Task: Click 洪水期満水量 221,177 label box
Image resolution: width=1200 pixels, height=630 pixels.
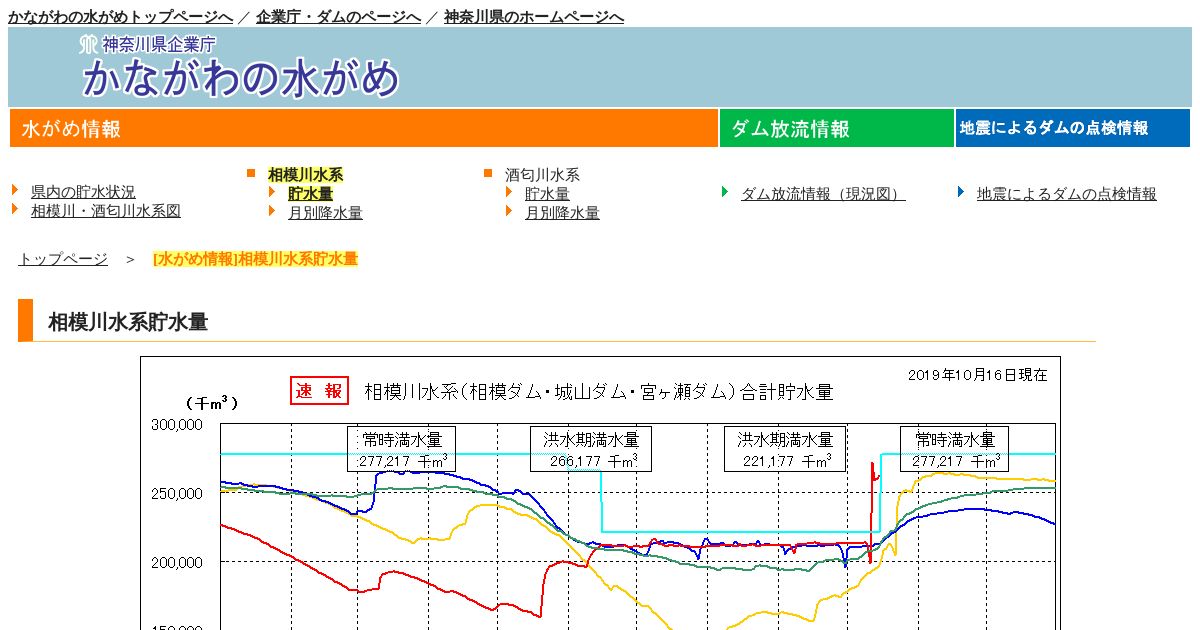Action: tap(785, 450)
